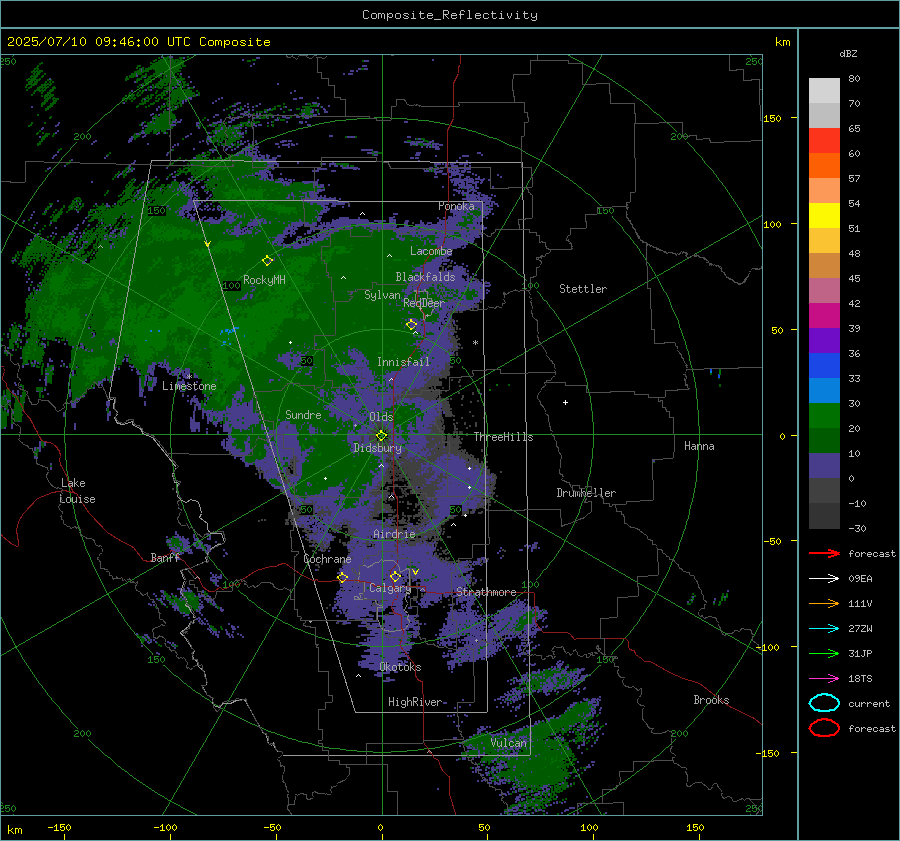900x841 pixels.
Task: Click the Ponoka city label
Action: (456, 206)
